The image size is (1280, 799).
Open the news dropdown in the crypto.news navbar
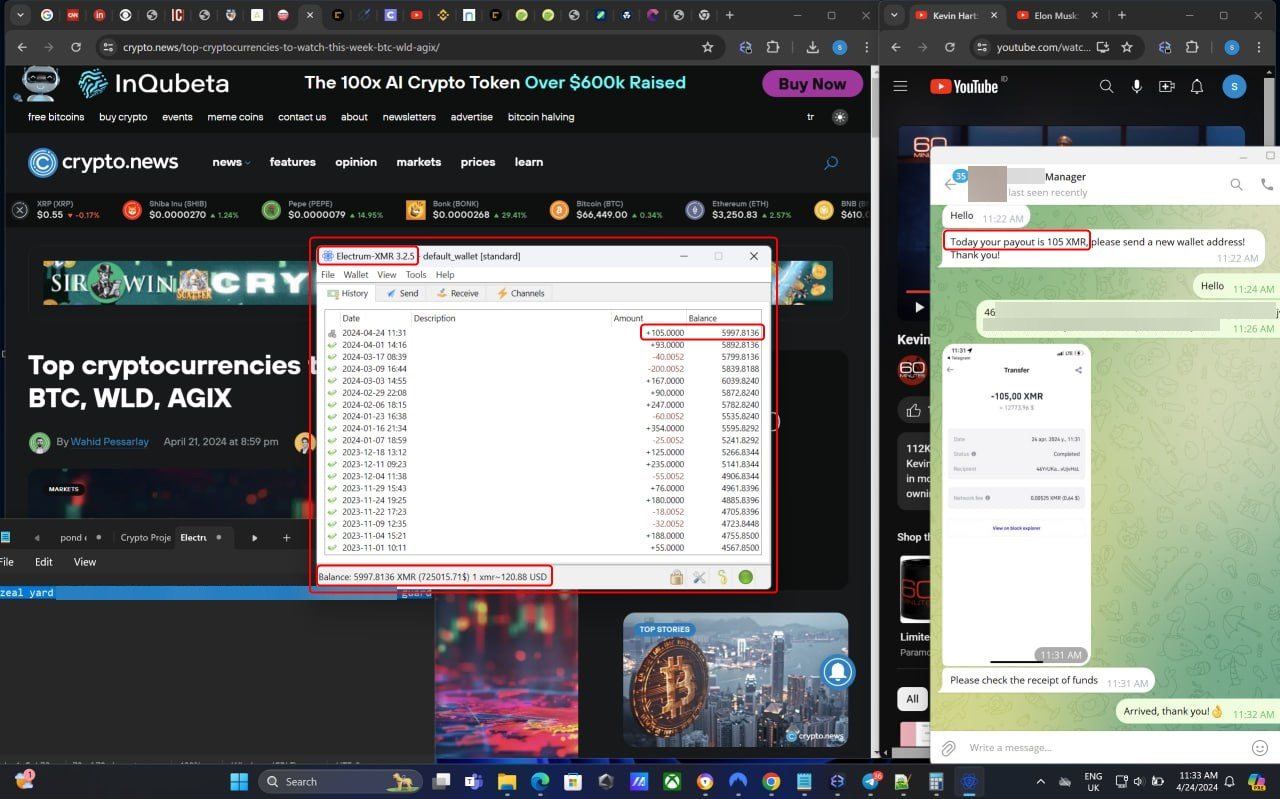point(231,162)
